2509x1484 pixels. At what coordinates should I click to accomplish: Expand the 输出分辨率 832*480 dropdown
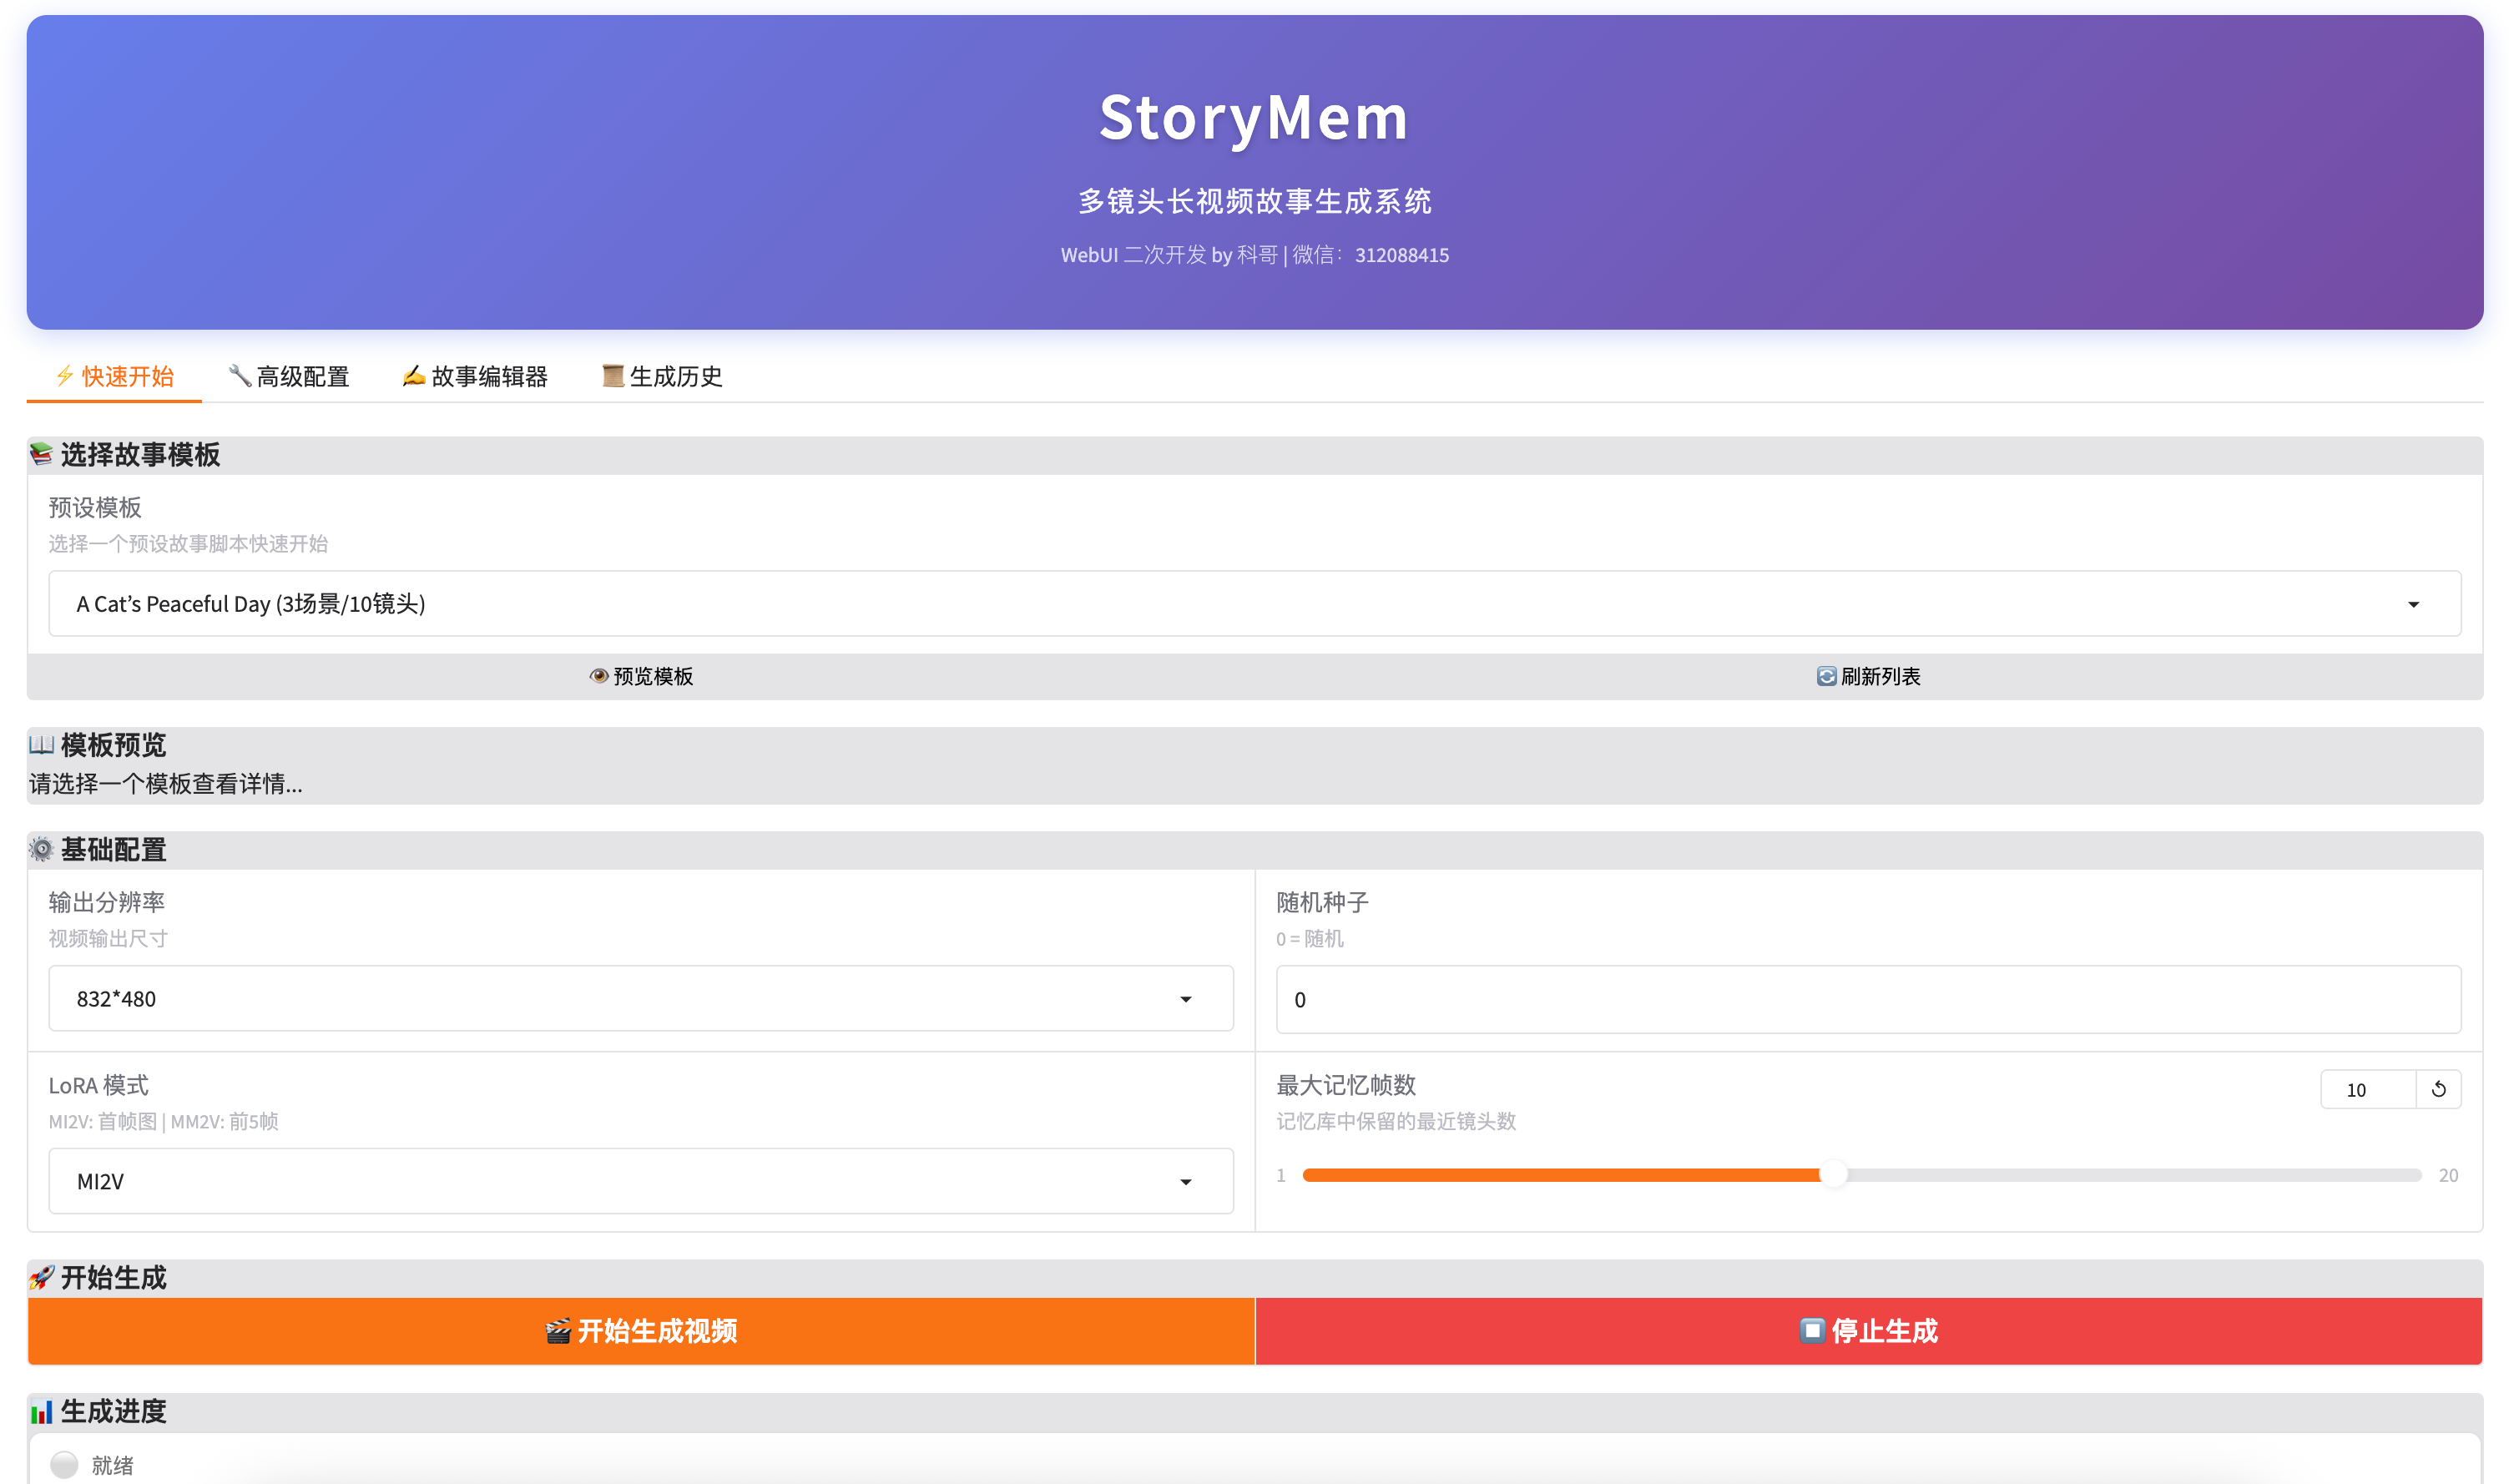coord(640,999)
